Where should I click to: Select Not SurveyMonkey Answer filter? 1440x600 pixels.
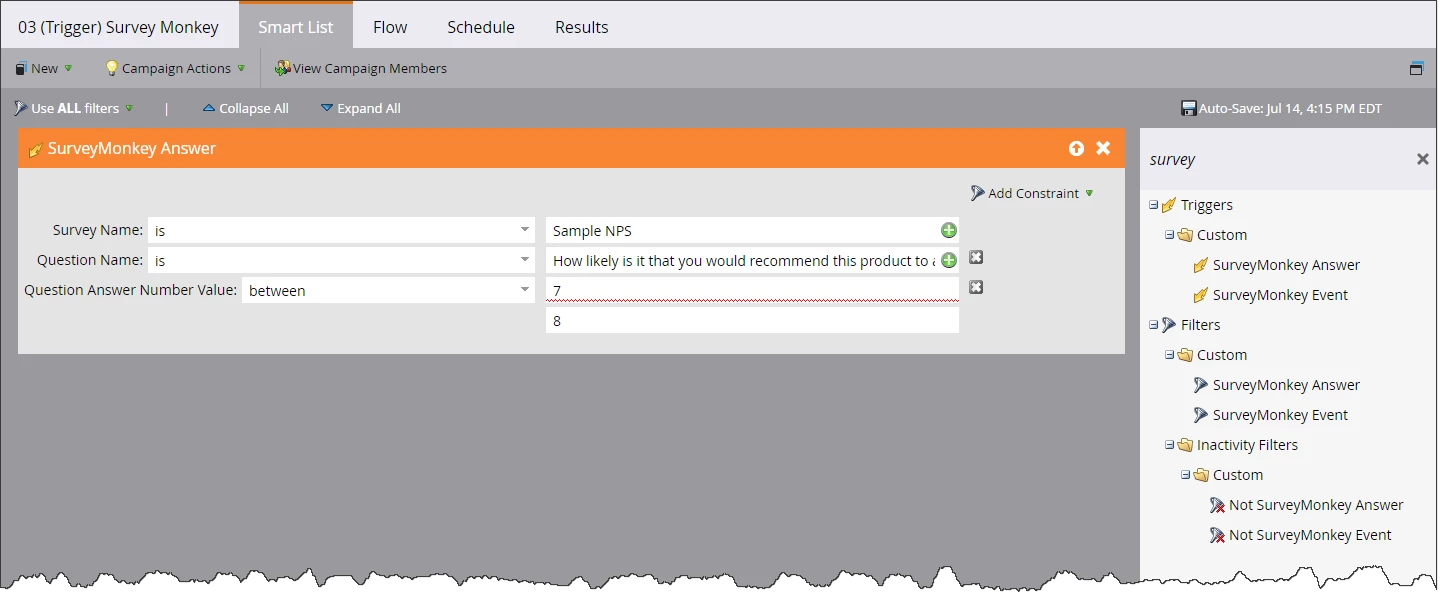1316,505
